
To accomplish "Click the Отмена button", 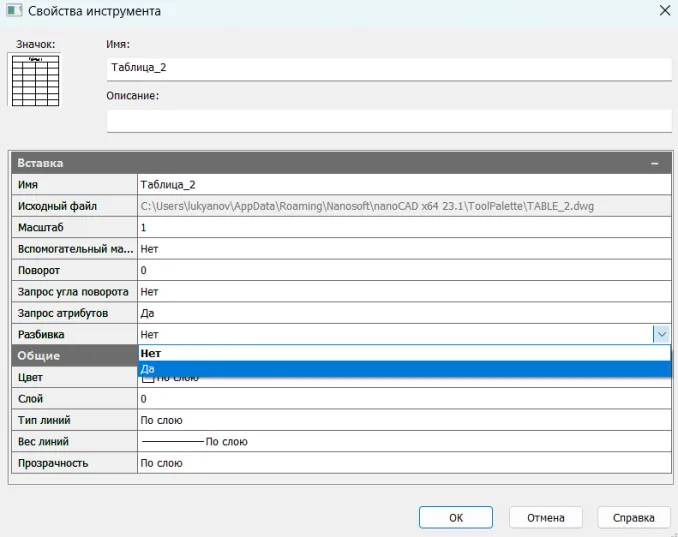I will point(546,517).
